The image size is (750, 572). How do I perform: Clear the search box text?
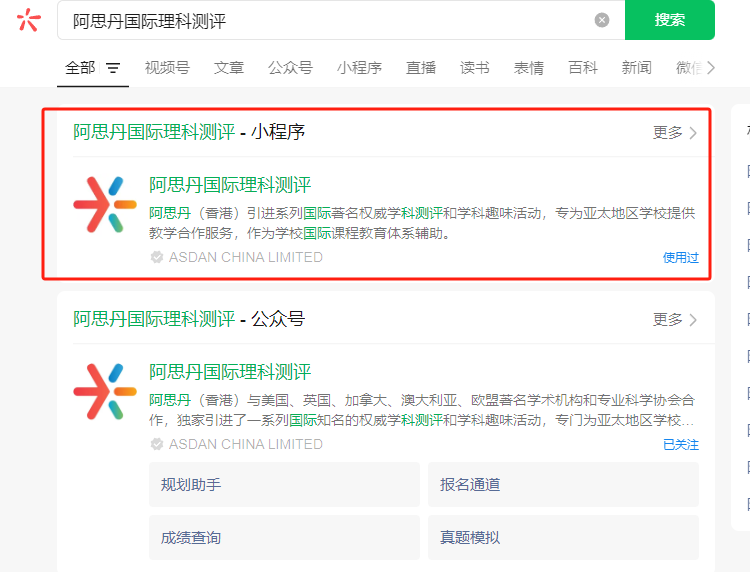pyautogui.click(x=602, y=20)
